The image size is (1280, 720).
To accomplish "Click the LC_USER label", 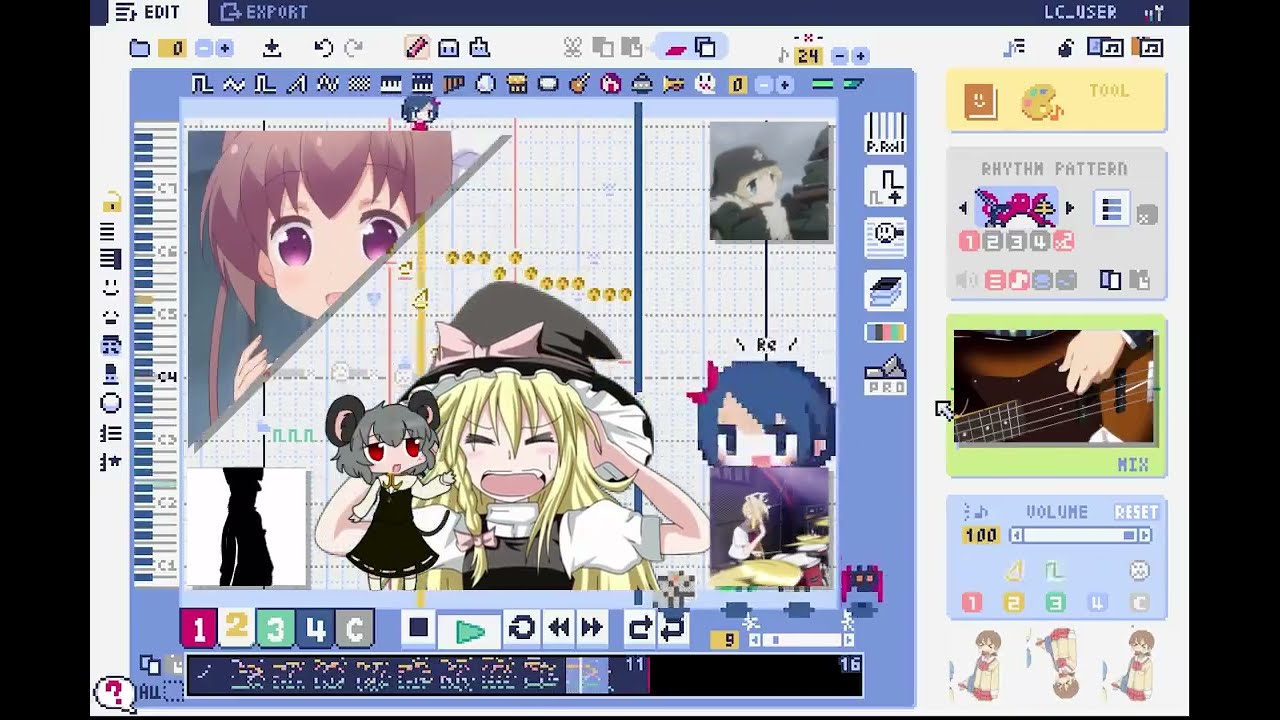I will pos(1080,12).
